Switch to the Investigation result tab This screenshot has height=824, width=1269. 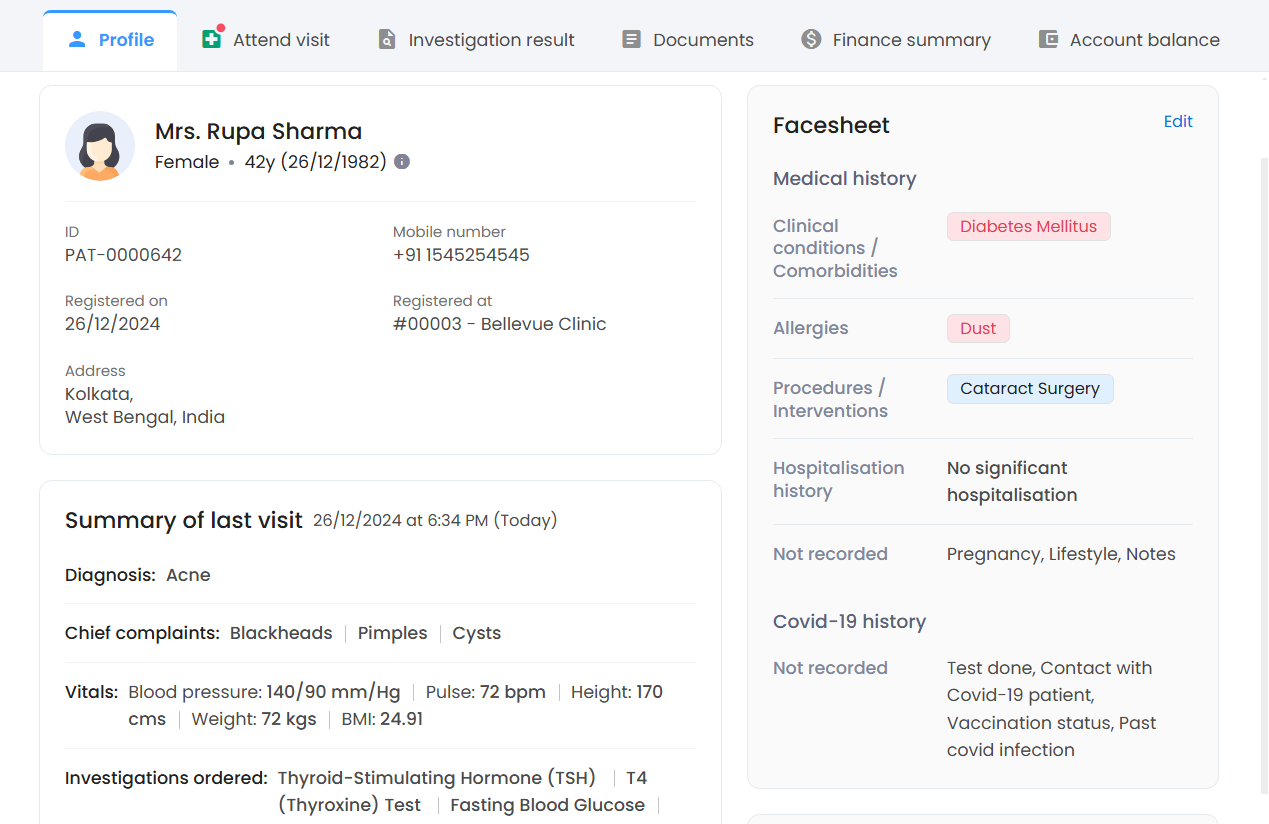tap(491, 40)
